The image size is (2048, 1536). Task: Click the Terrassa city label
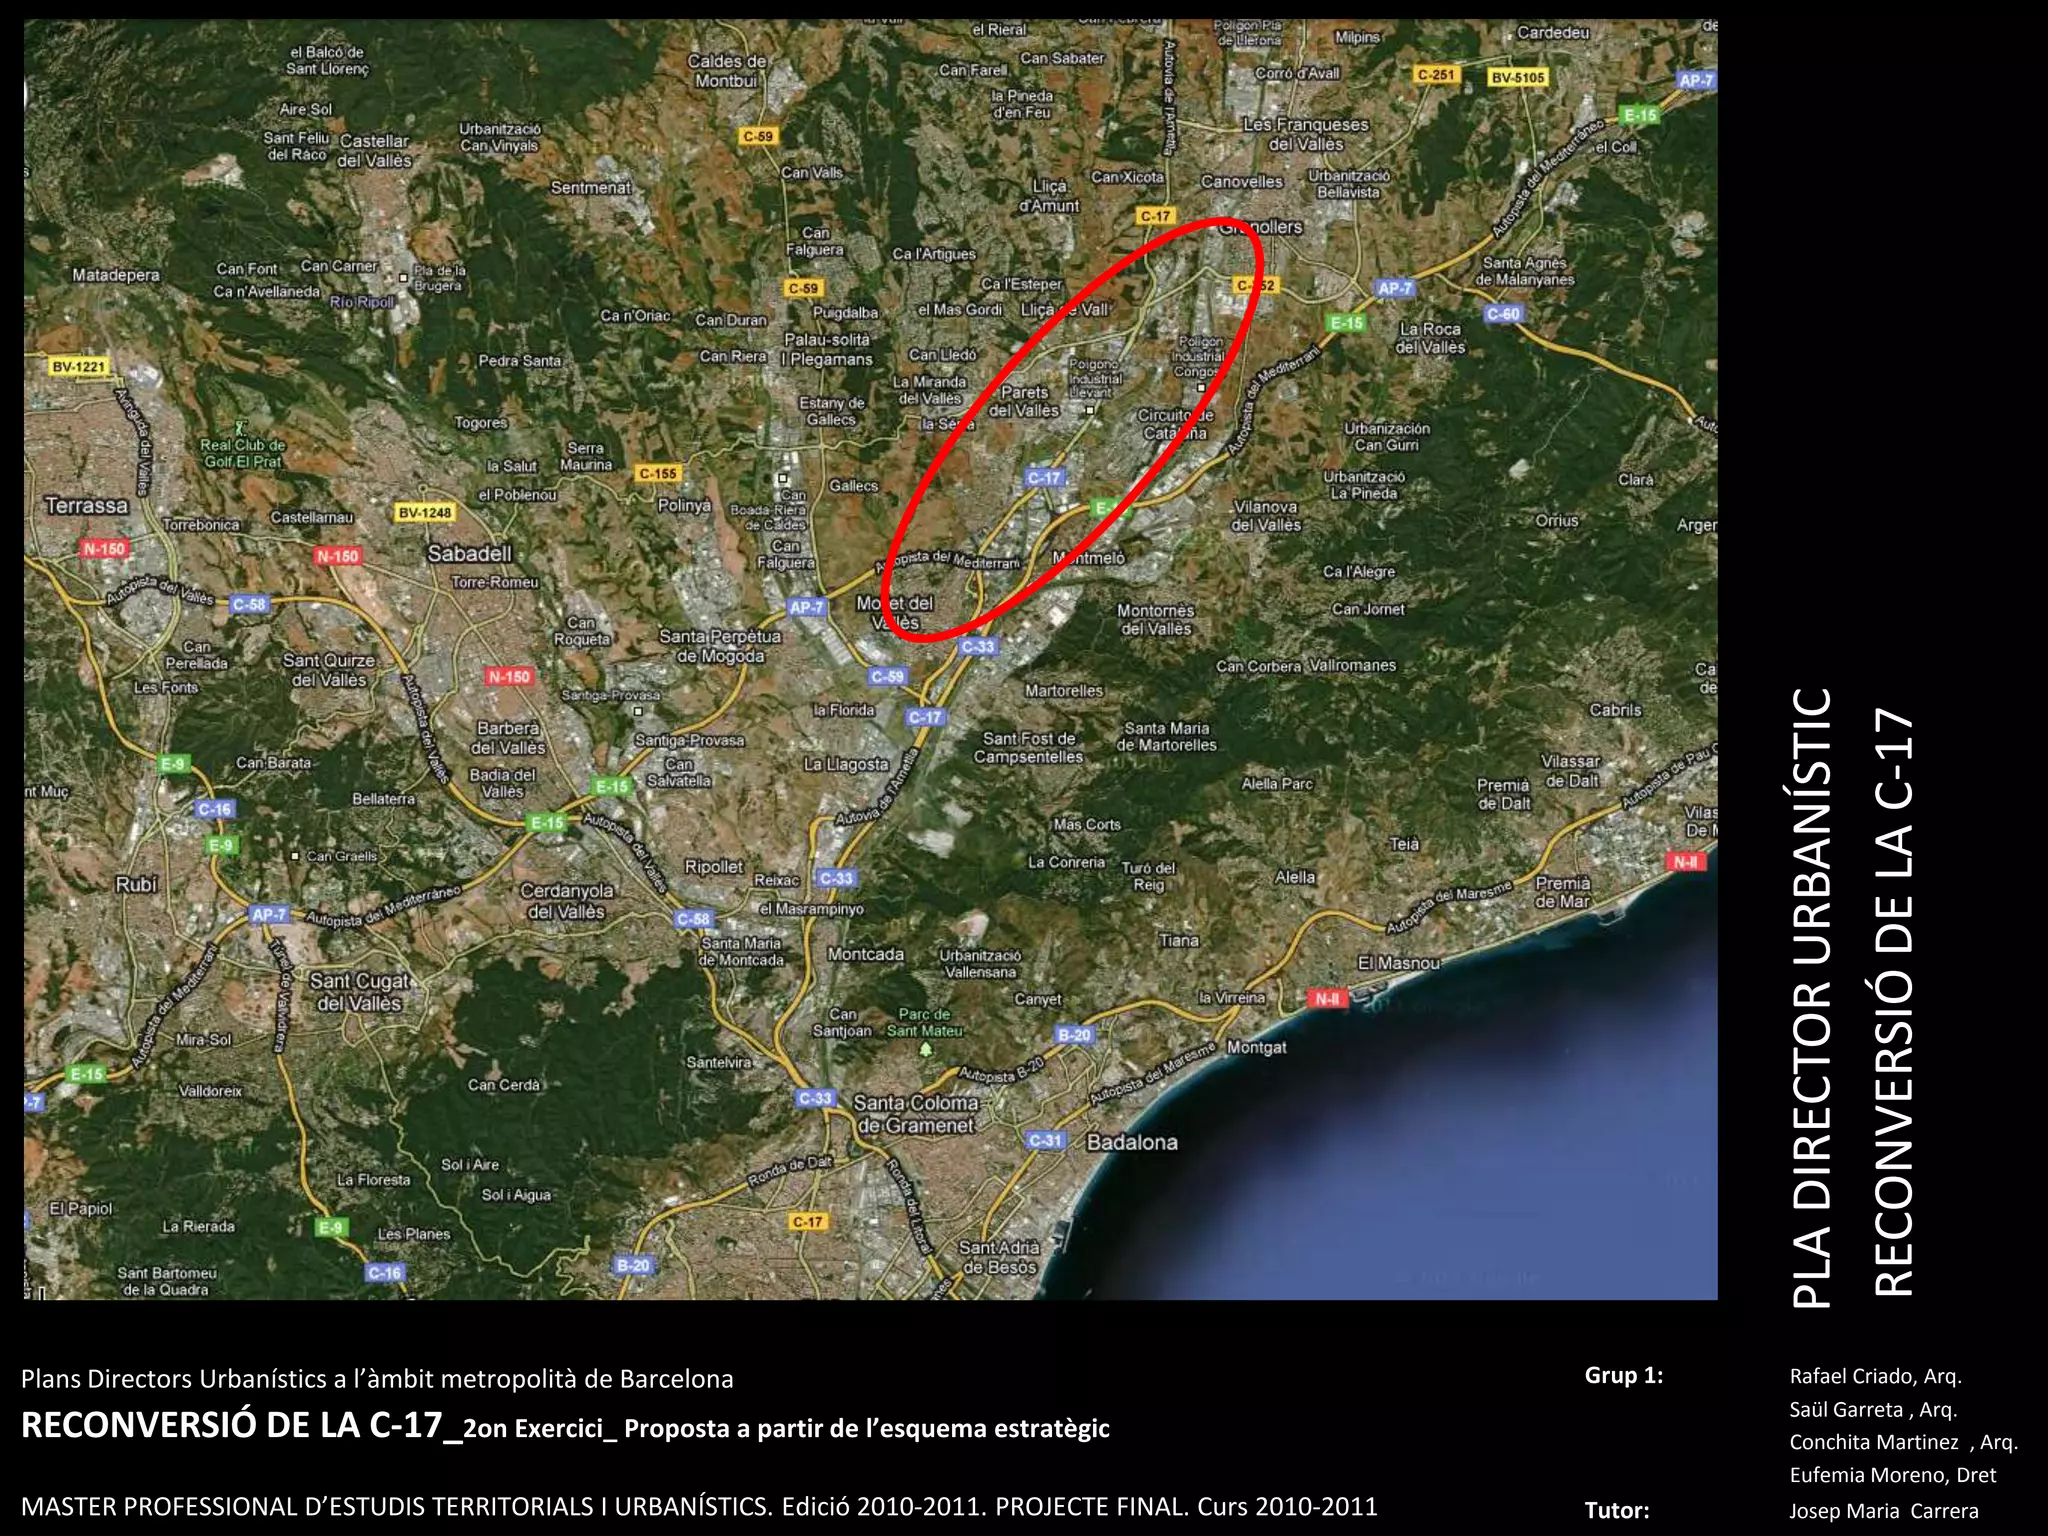pyautogui.click(x=86, y=506)
